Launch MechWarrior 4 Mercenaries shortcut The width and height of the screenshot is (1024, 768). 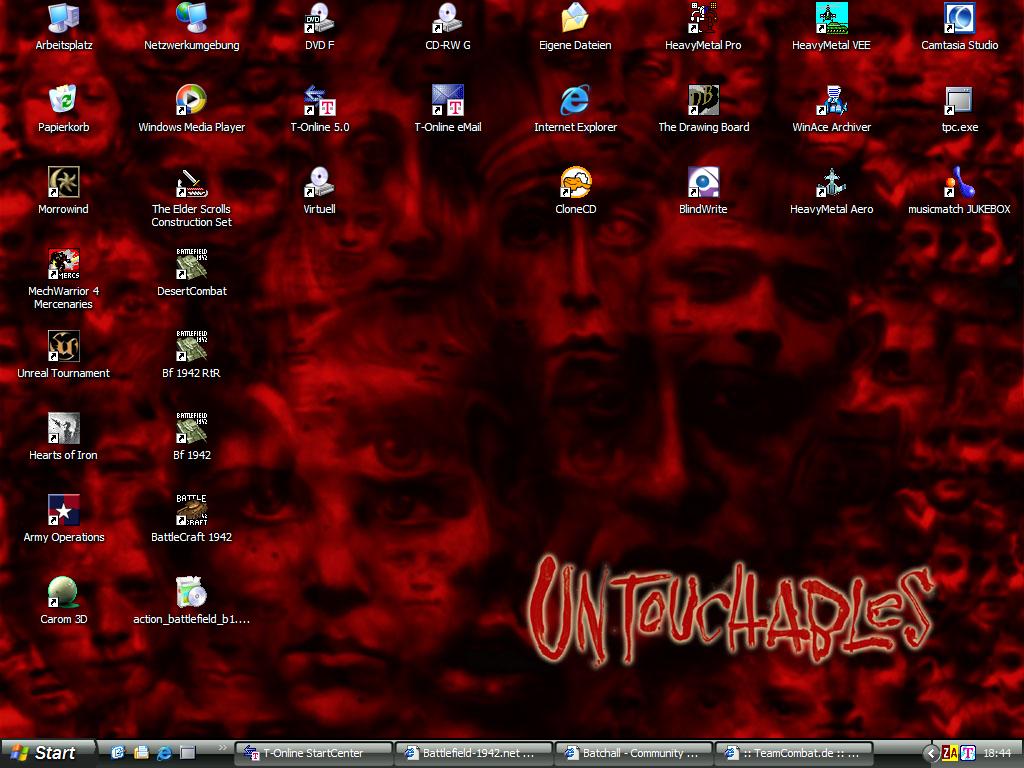pyautogui.click(x=63, y=279)
